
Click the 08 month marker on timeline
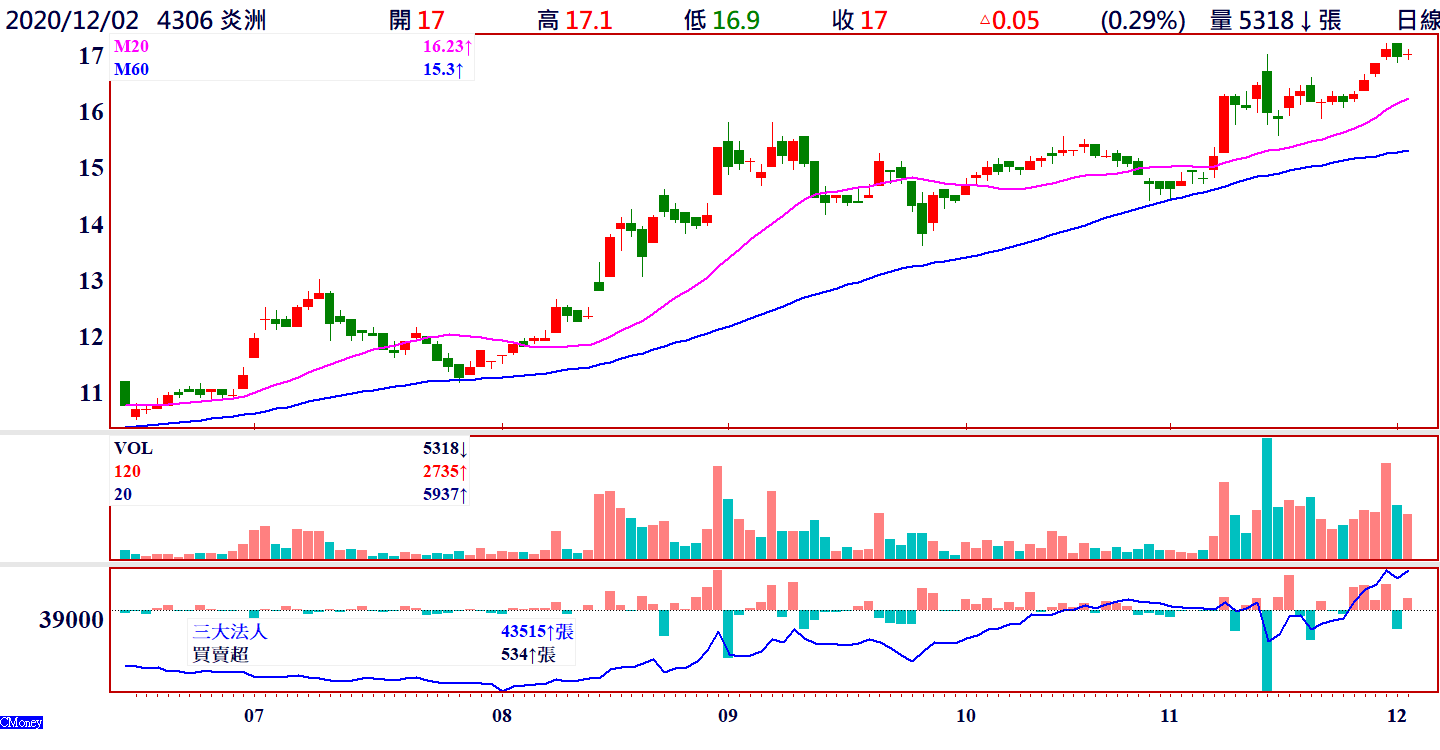(502, 716)
